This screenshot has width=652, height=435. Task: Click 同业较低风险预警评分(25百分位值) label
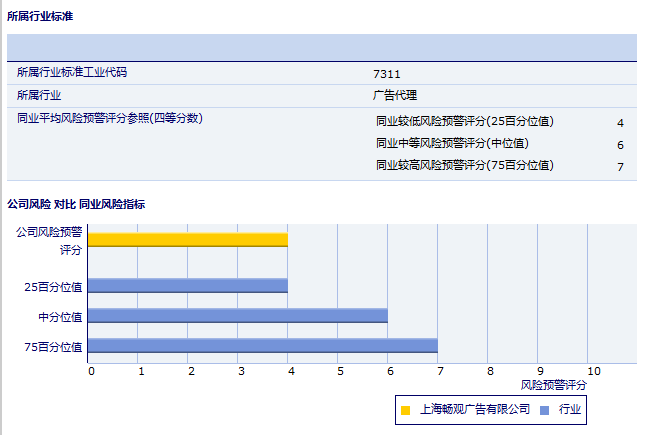(x=465, y=121)
